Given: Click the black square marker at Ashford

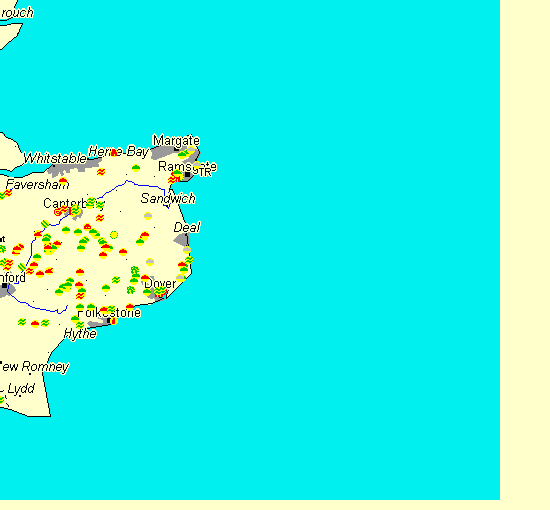Looking at the screenshot, I should (x=4, y=286).
